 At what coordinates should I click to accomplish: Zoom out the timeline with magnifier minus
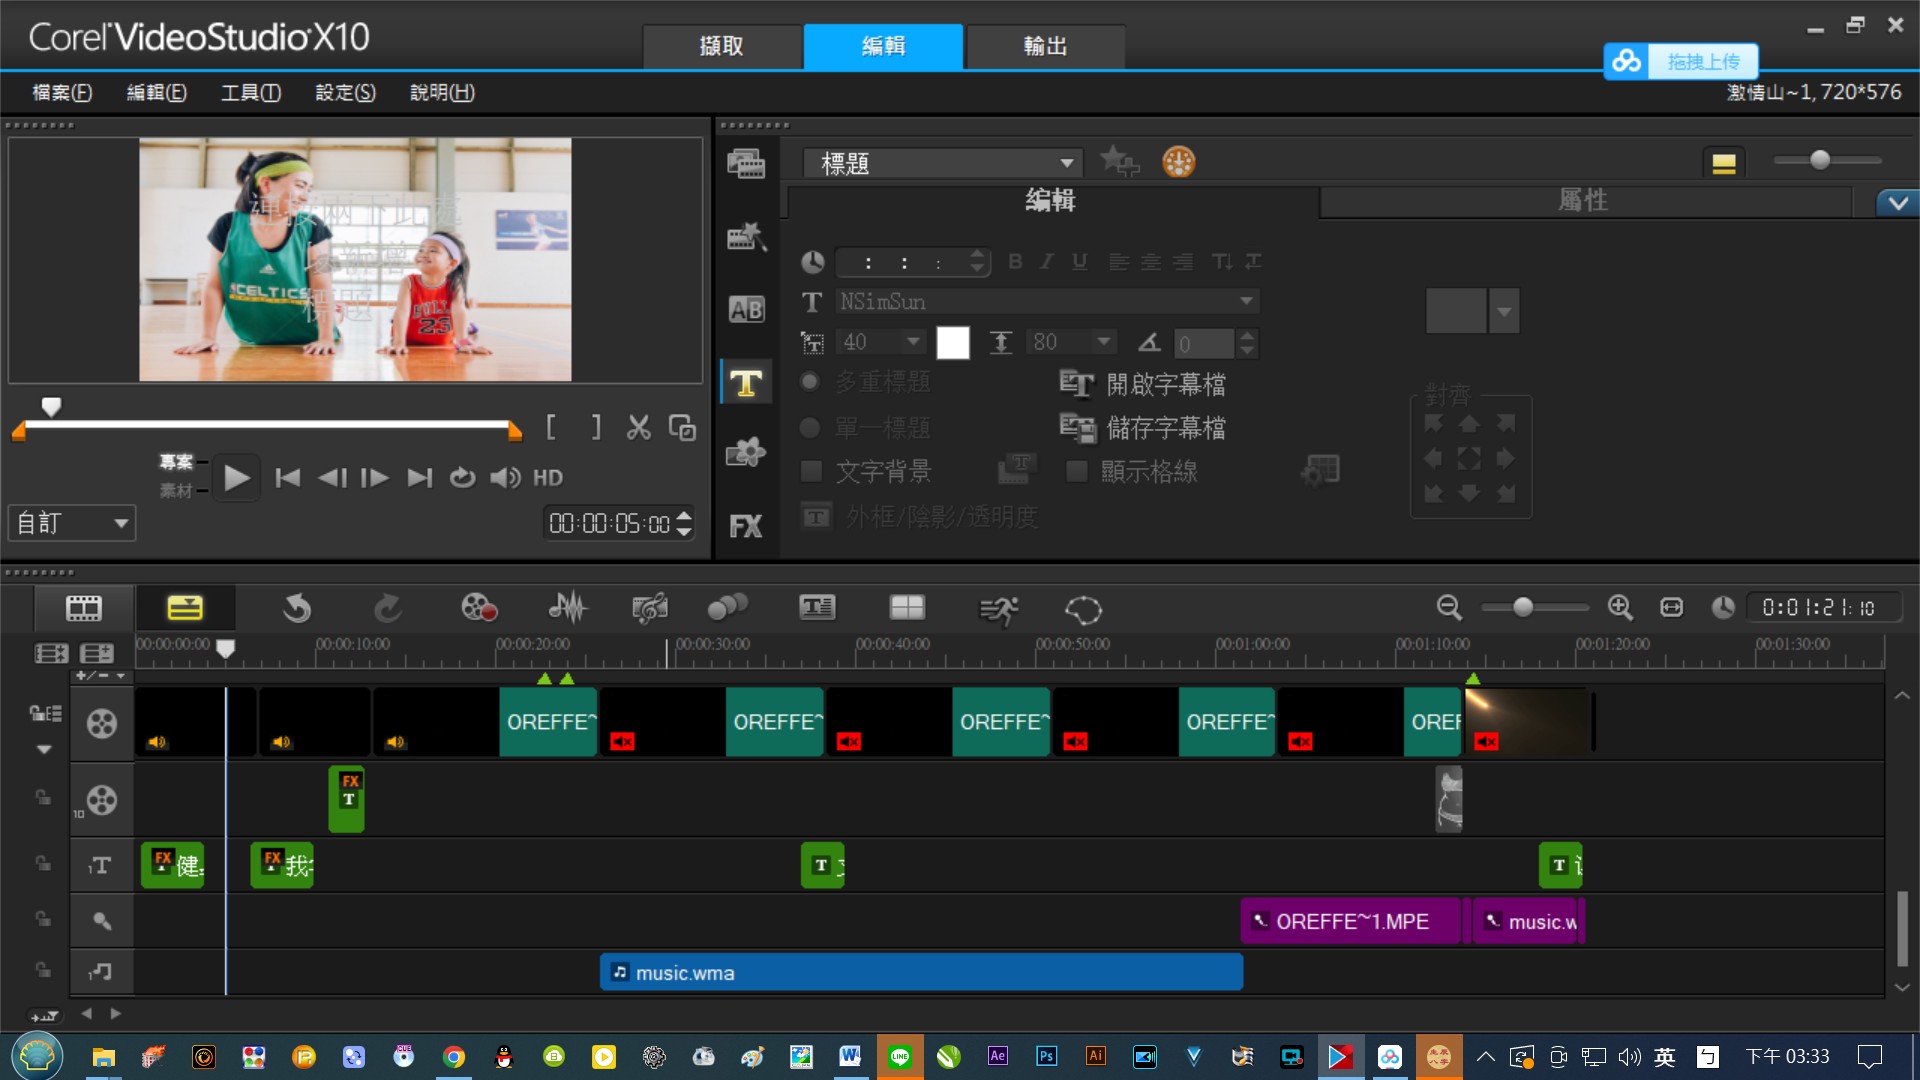[x=1449, y=607]
